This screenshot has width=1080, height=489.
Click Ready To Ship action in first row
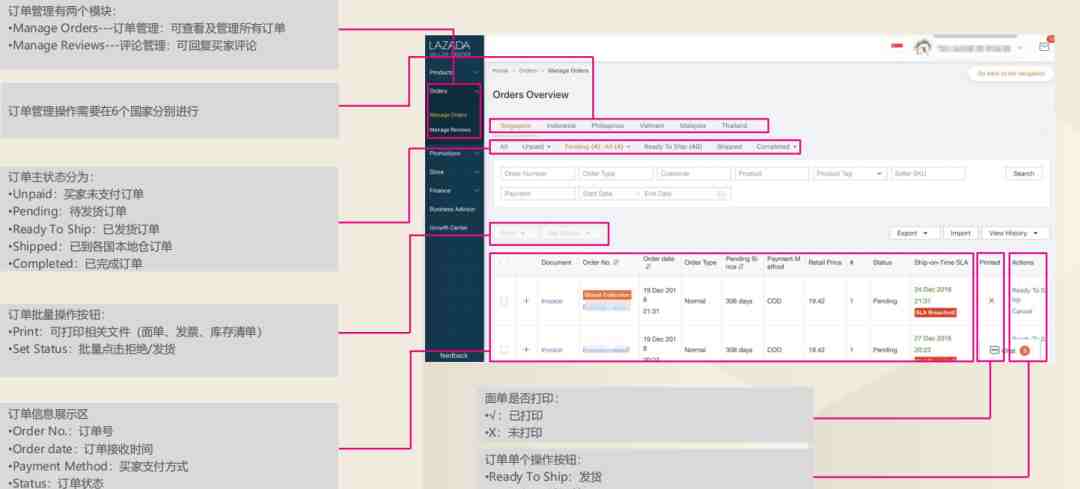1029,295
